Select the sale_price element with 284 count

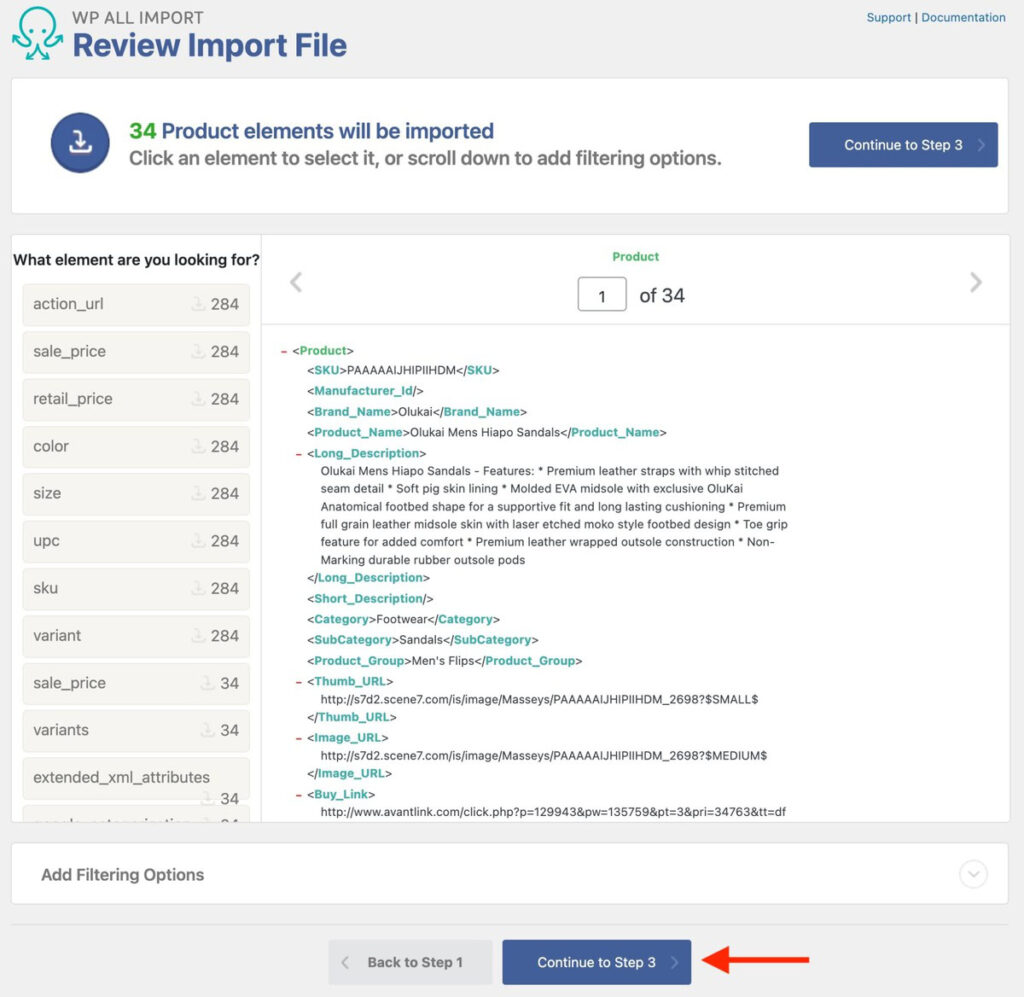click(136, 352)
